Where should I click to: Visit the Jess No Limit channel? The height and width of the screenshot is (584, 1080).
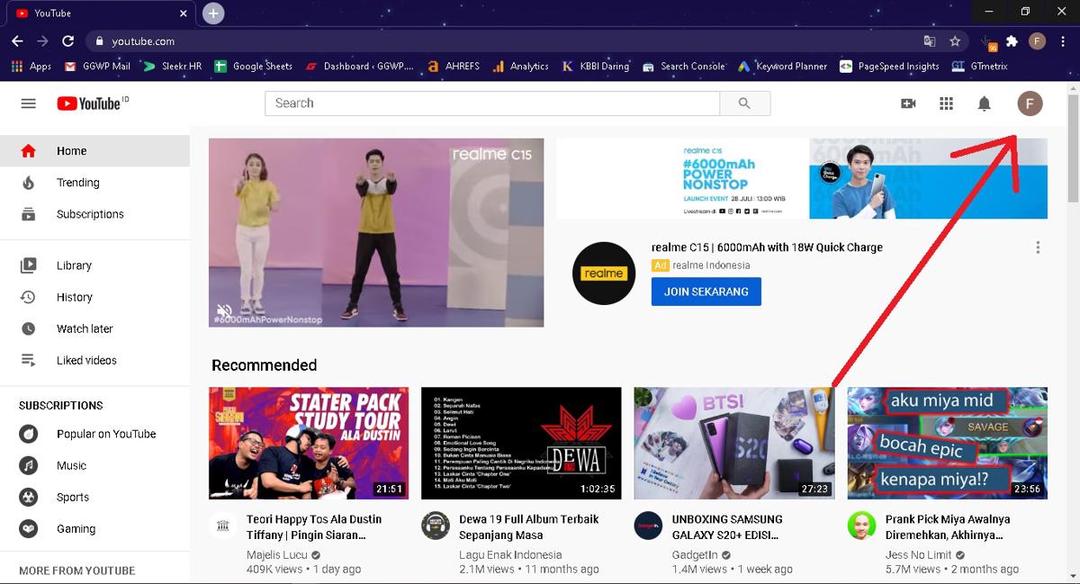click(918, 554)
